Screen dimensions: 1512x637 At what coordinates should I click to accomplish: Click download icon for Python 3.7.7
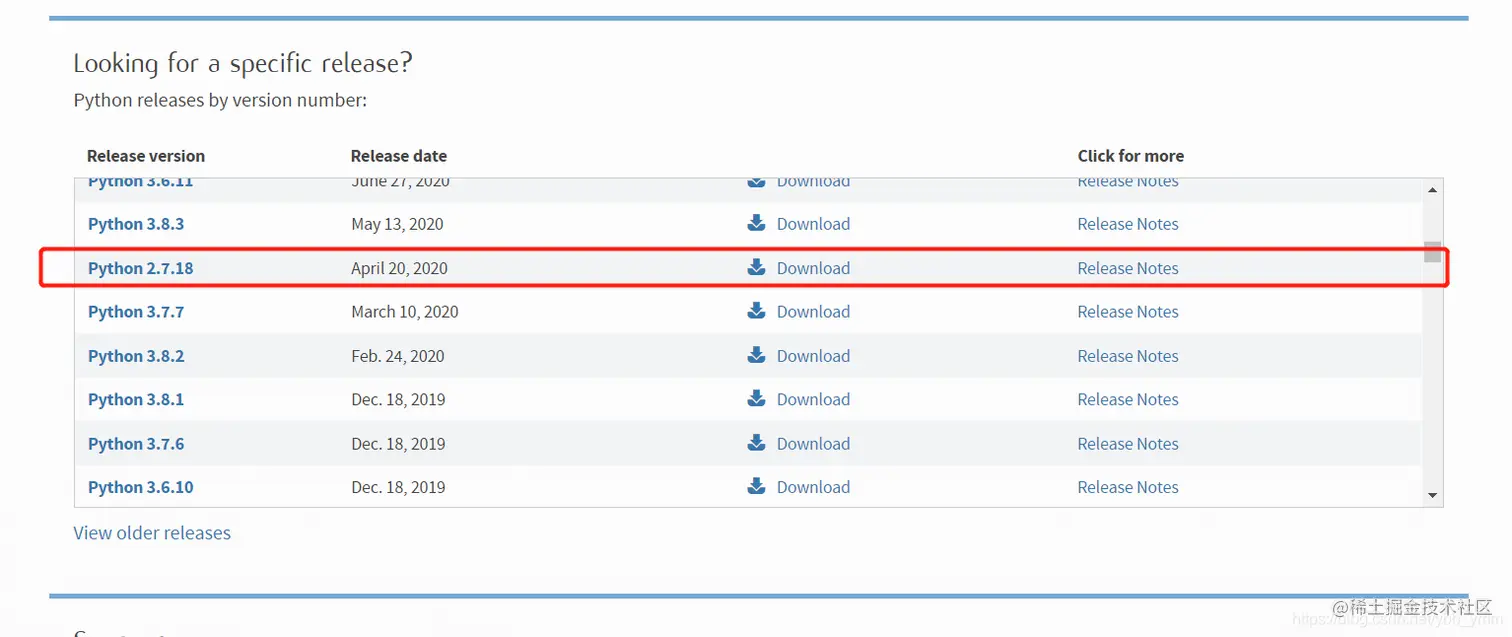click(756, 311)
